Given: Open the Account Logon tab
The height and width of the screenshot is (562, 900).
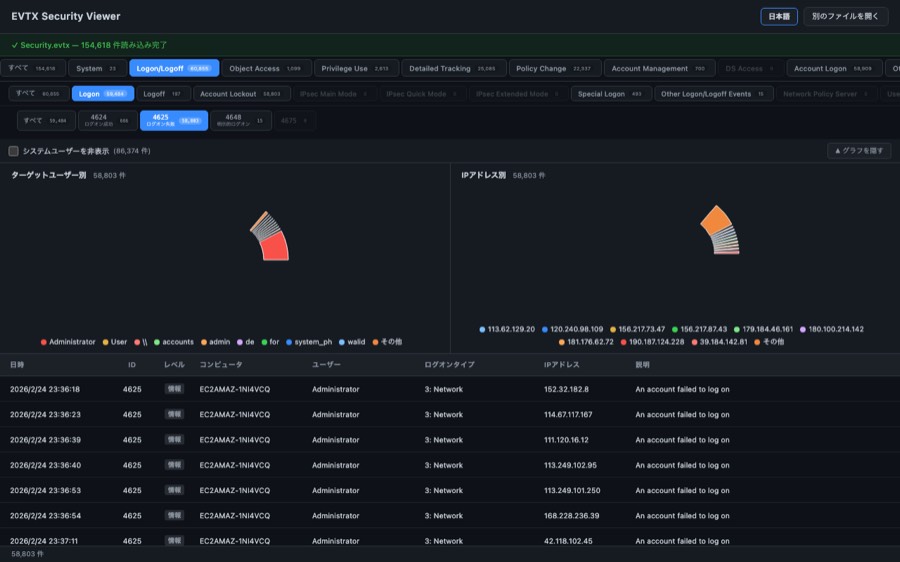Looking at the screenshot, I should click(x=834, y=68).
